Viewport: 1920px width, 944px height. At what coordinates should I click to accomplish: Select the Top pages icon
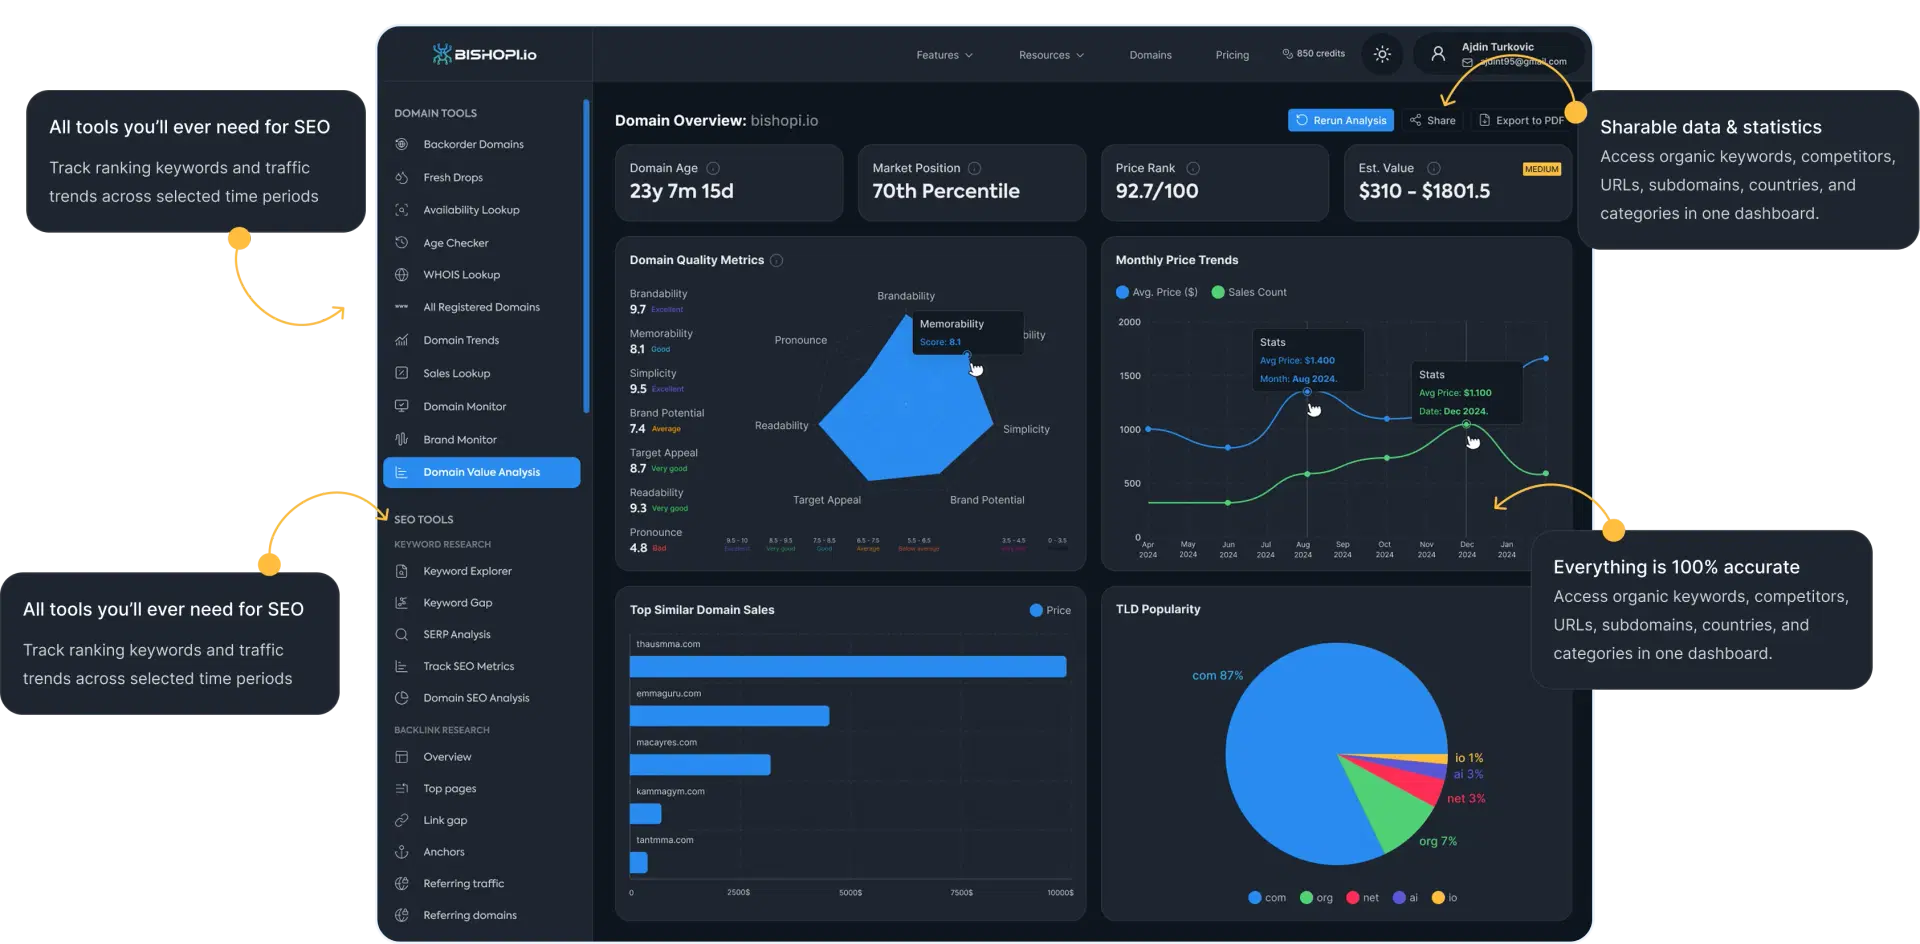pyautogui.click(x=401, y=789)
